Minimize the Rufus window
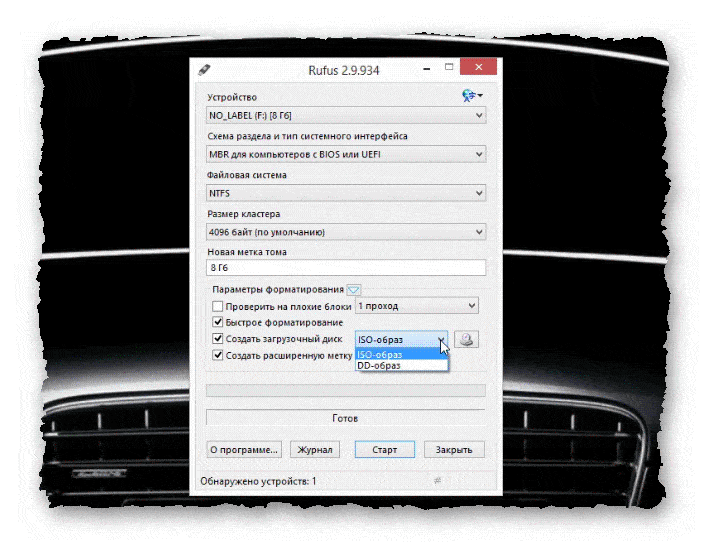704x544 pixels. pos(427,69)
